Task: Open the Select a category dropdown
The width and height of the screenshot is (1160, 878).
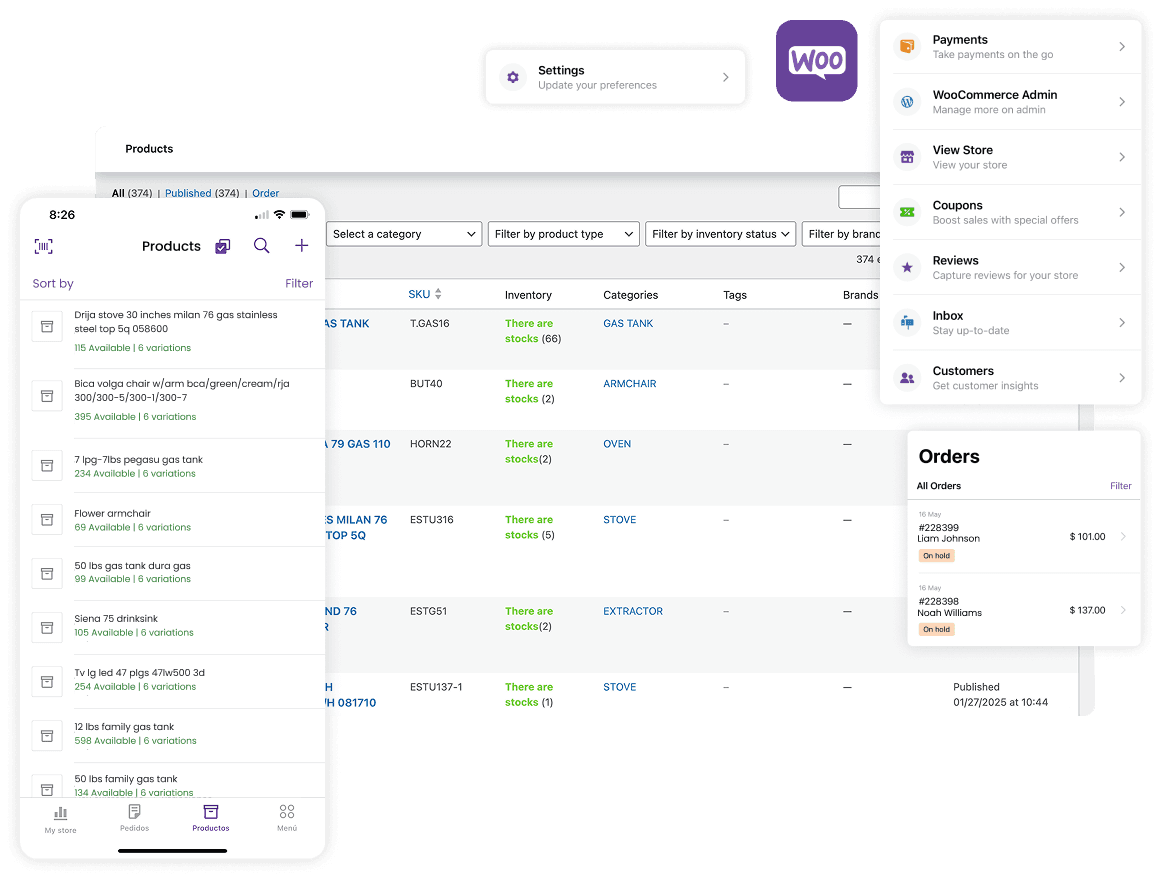Action: (404, 234)
